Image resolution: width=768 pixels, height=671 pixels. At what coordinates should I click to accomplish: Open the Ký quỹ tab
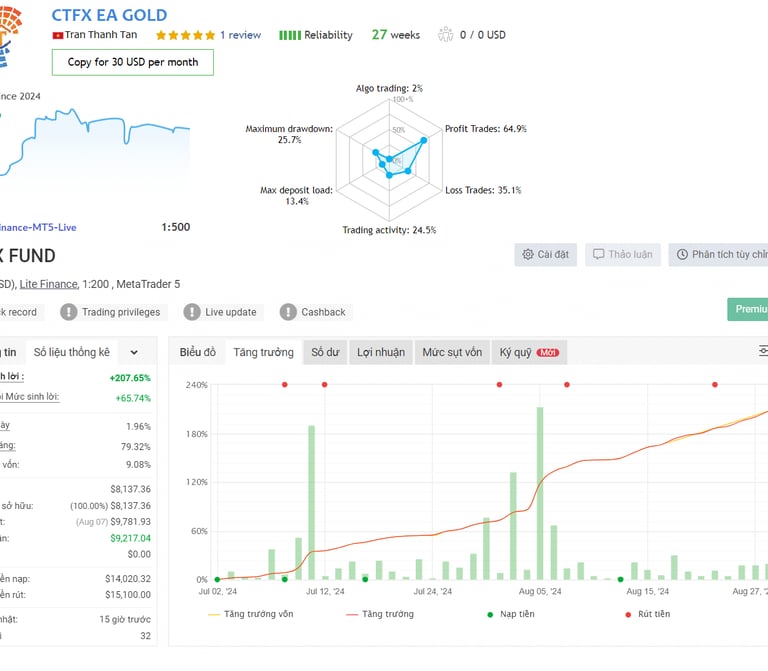point(529,352)
